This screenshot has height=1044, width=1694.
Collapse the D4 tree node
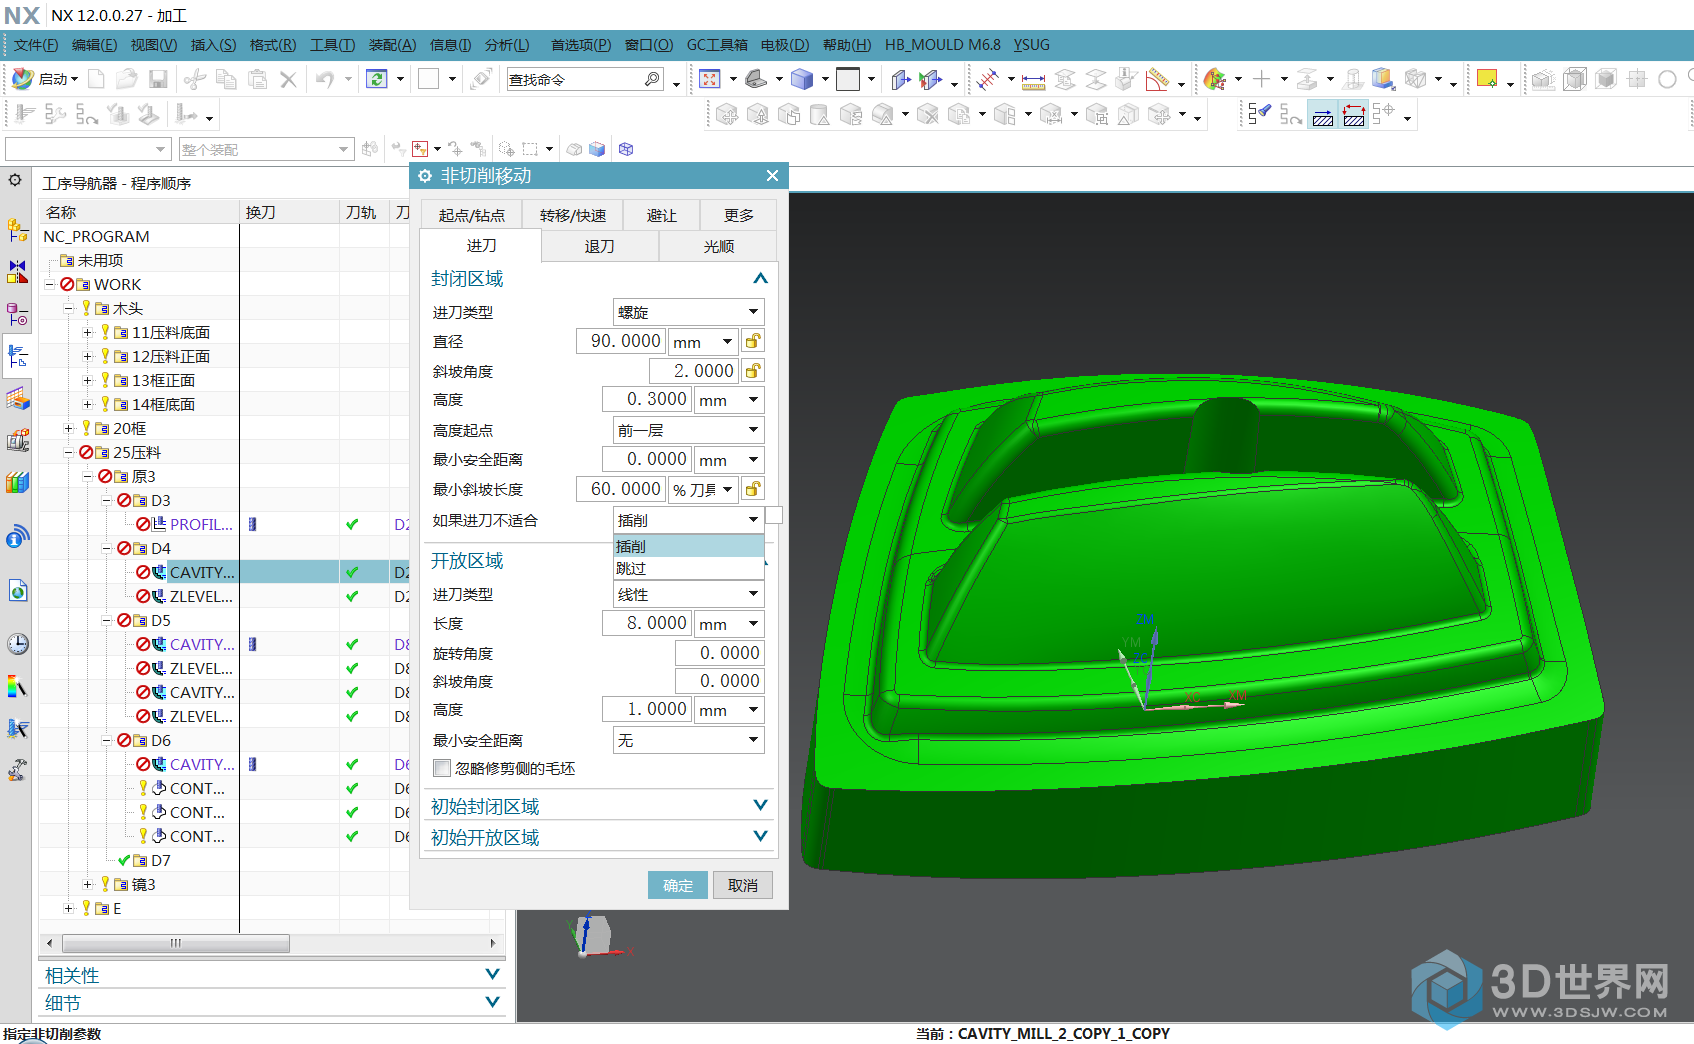106,548
